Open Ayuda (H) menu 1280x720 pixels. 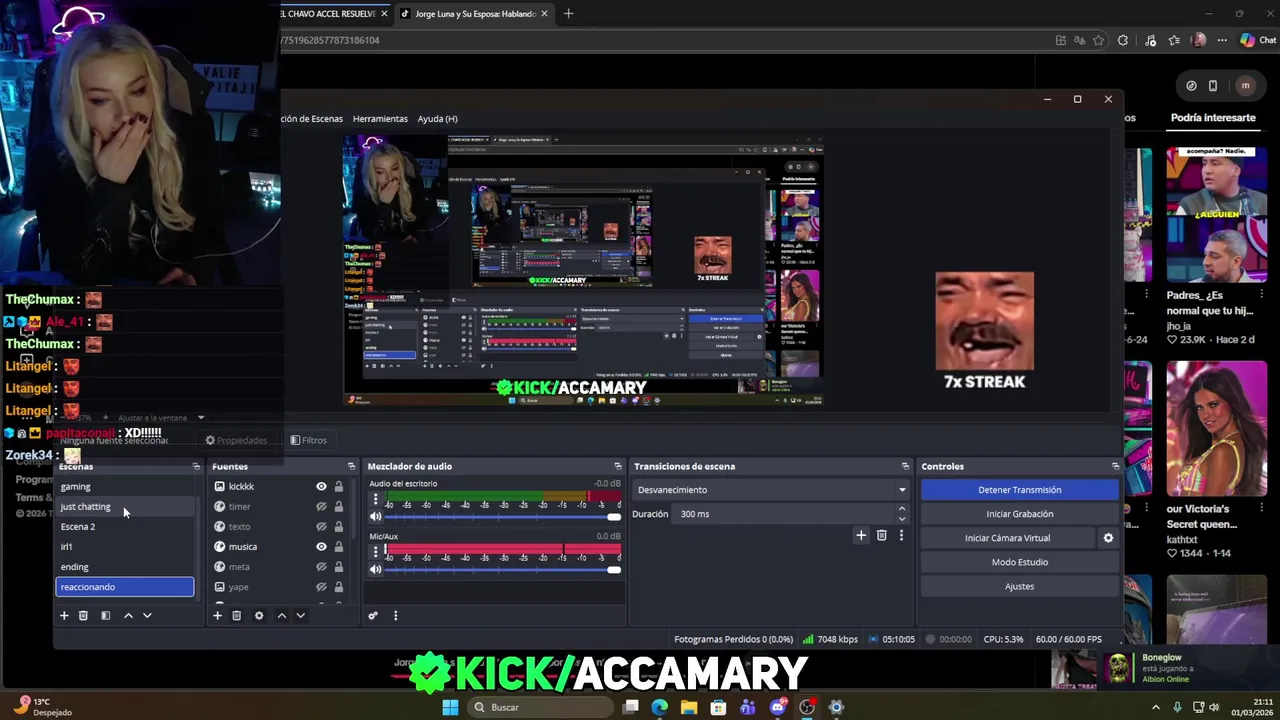(x=437, y=119)
